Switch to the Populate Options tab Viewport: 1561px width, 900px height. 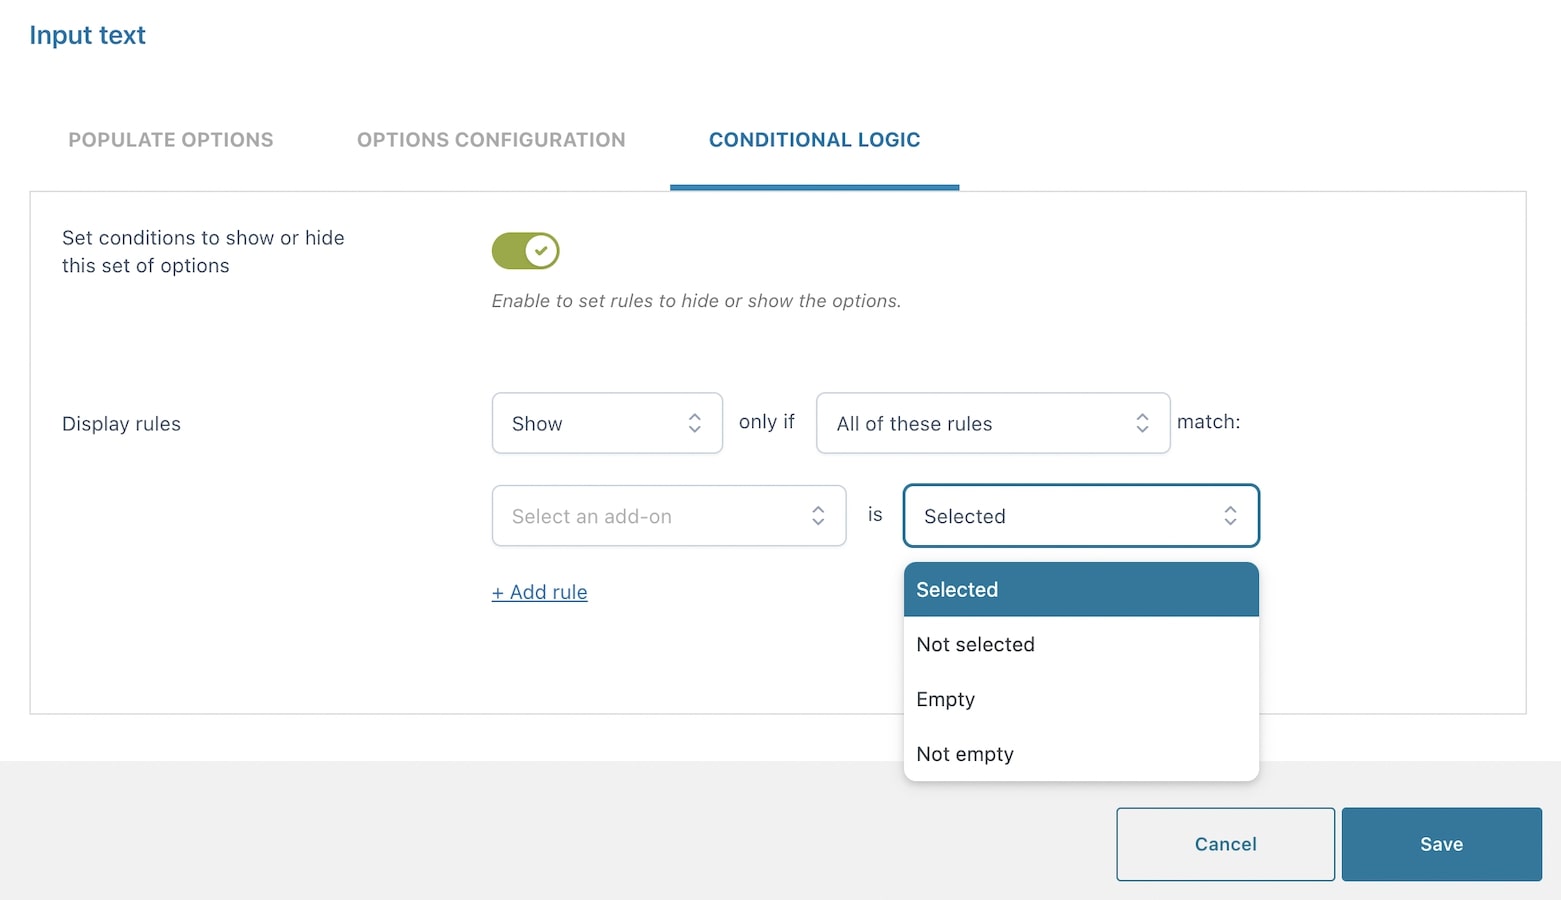(x=171, y=140)
